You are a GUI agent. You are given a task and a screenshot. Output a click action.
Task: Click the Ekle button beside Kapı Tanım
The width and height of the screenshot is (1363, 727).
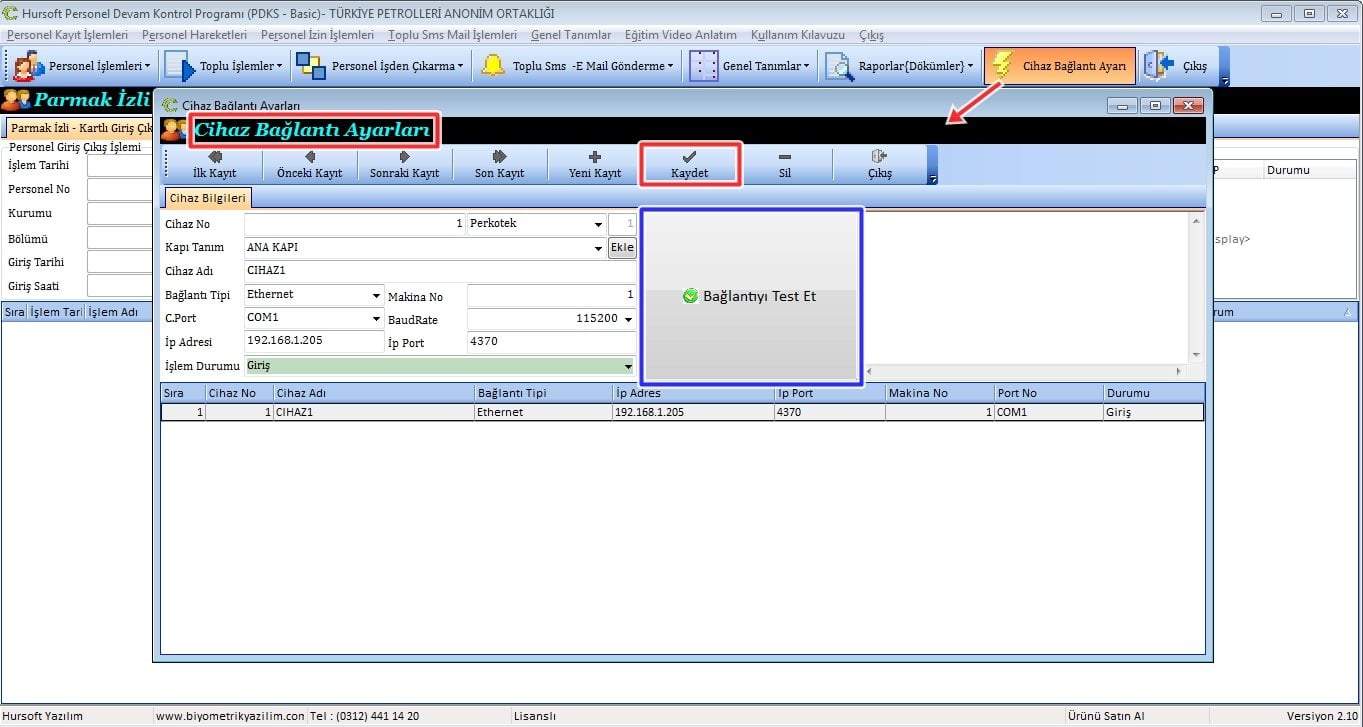tap(621, 248)
